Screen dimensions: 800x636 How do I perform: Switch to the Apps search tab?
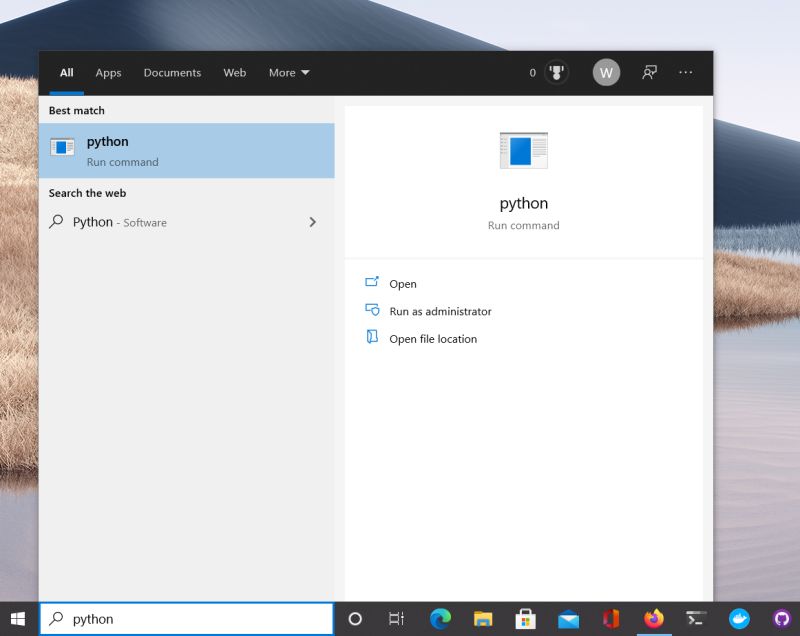pos(108,72)
